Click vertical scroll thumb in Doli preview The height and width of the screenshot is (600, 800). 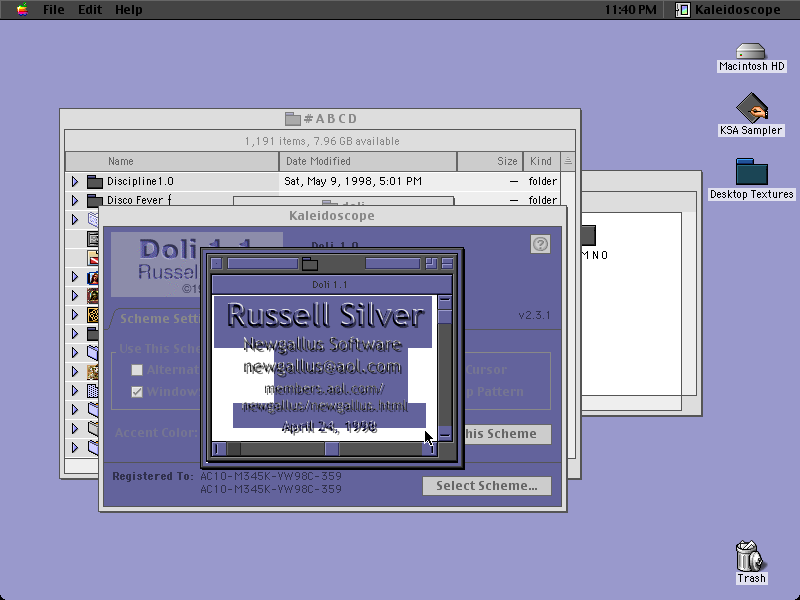point(445,316)
